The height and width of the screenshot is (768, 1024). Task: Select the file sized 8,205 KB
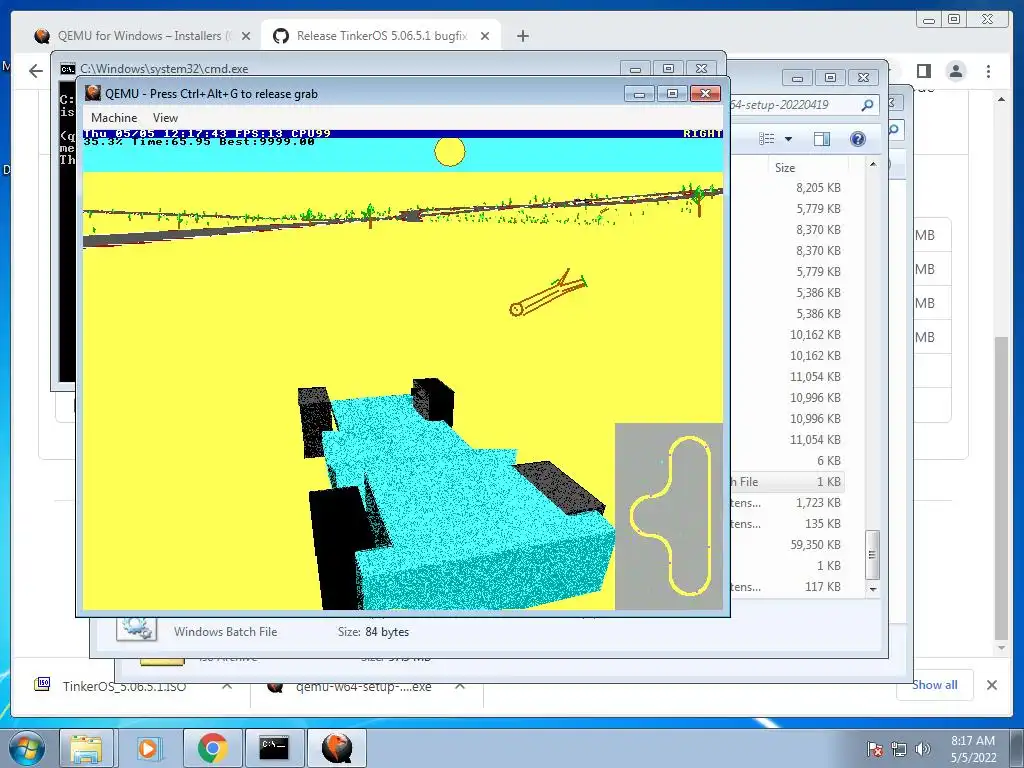(818, 187)
